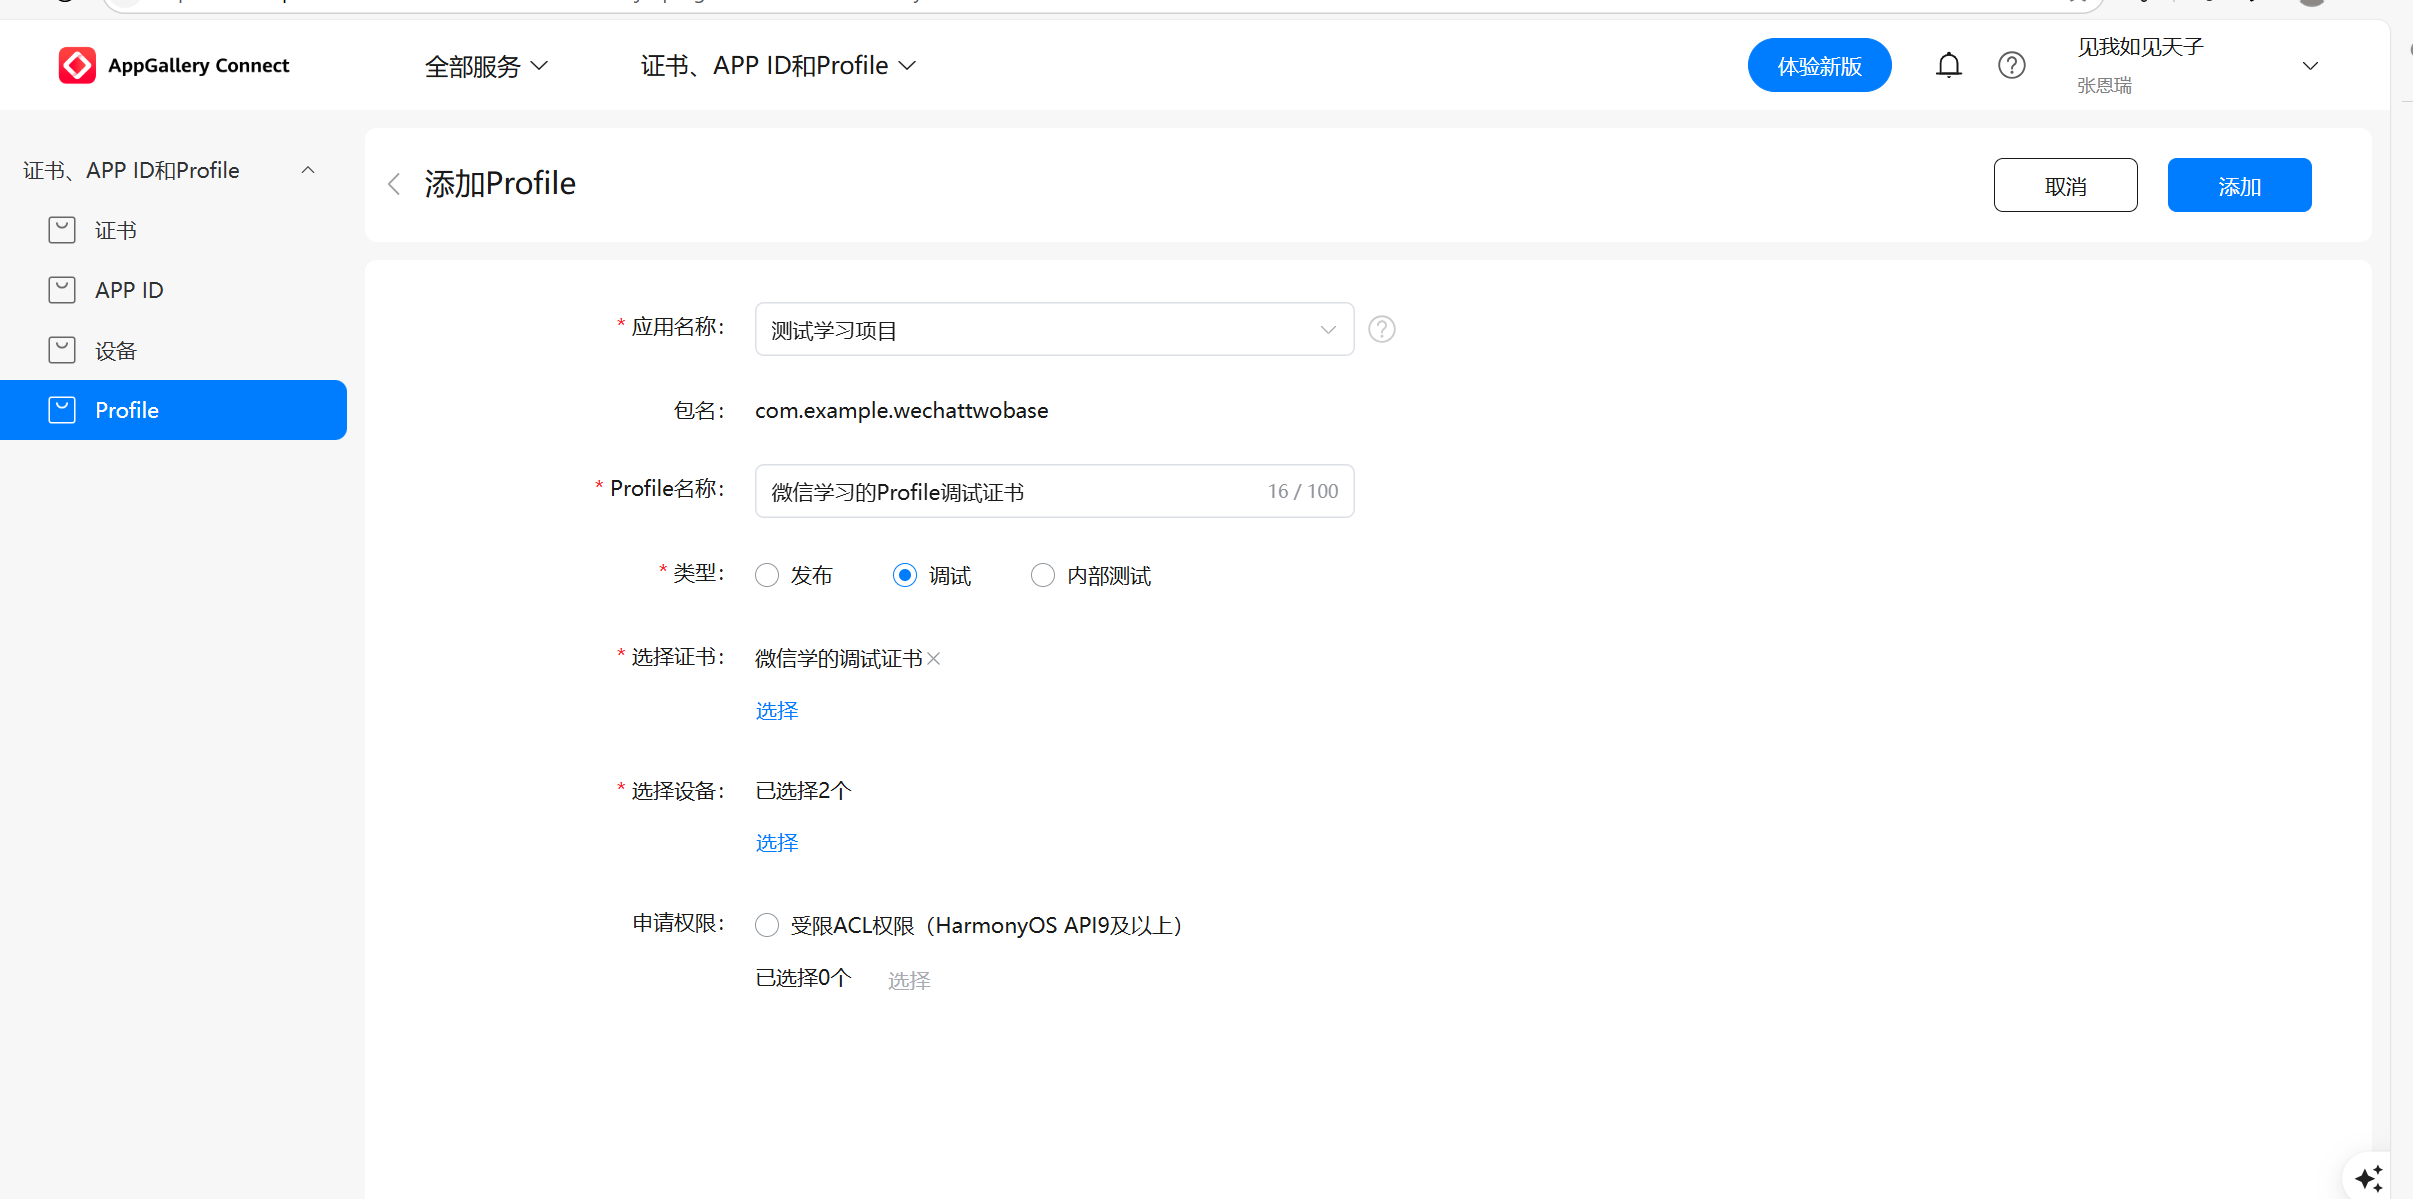Expand the 全部服务 dropdown menu
Image resolution: width=2413 pixels, height=1199 pixels.
486,66
